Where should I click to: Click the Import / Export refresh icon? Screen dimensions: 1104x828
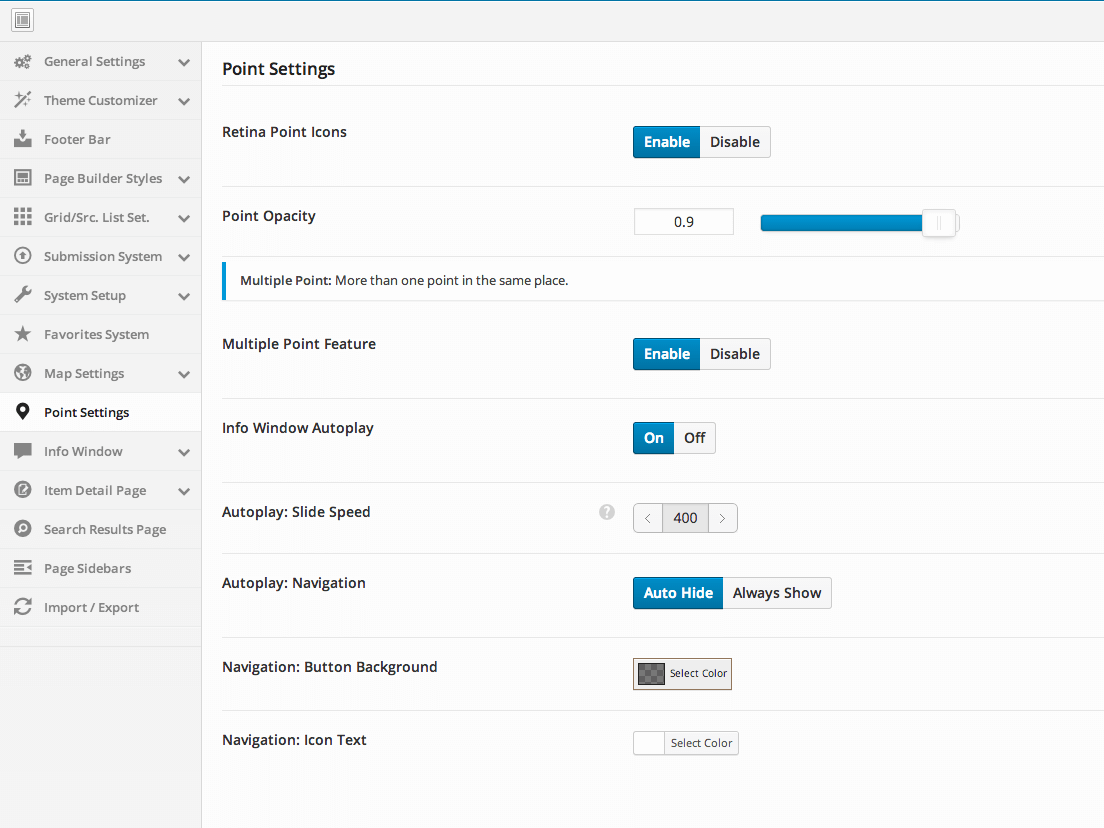[x=21, y=607]
